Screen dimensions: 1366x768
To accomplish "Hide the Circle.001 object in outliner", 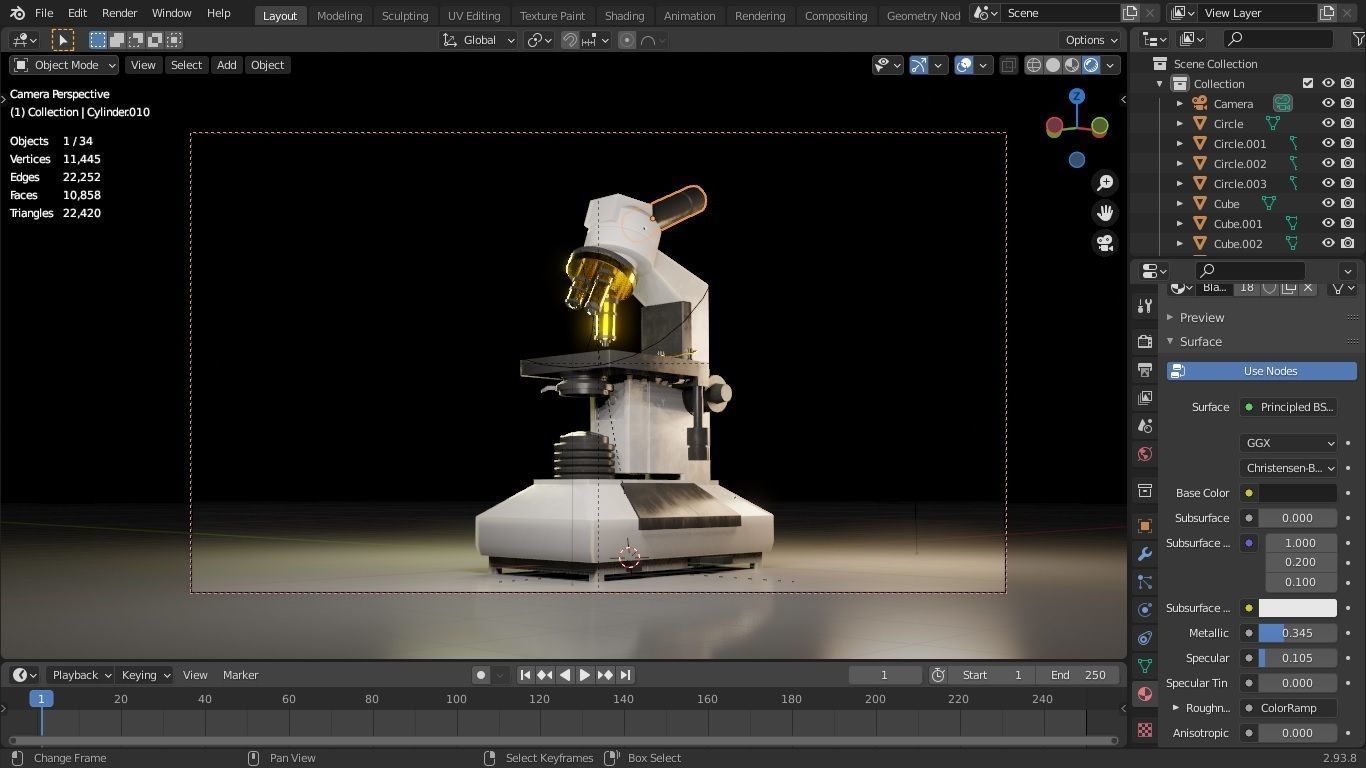I will (x=1328, y=144).
